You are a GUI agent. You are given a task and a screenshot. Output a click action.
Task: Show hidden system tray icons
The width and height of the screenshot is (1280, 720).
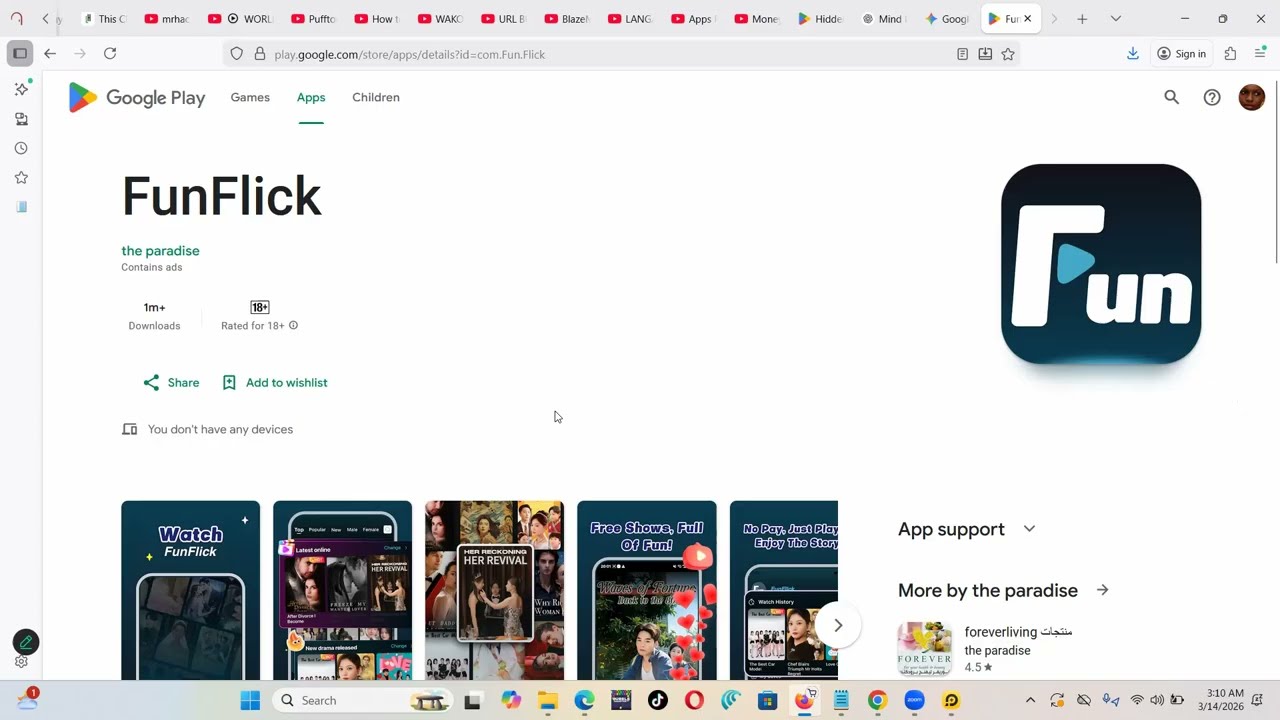tap(1030, 700)
